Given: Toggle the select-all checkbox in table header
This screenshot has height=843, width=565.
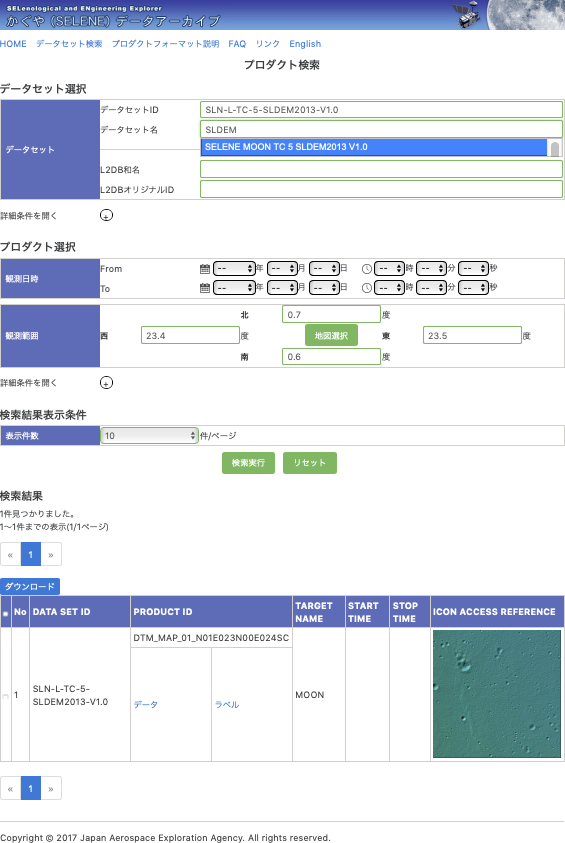Looking at the screenshot, I should tap(5, 613).
